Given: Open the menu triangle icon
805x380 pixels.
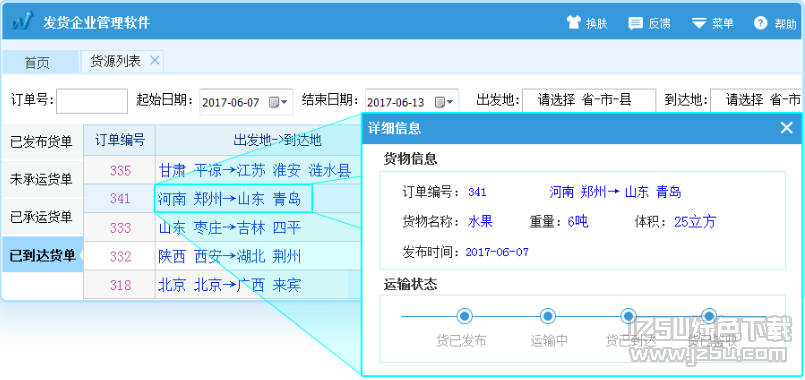Looking at the screenshot, I should coord(699,23).
